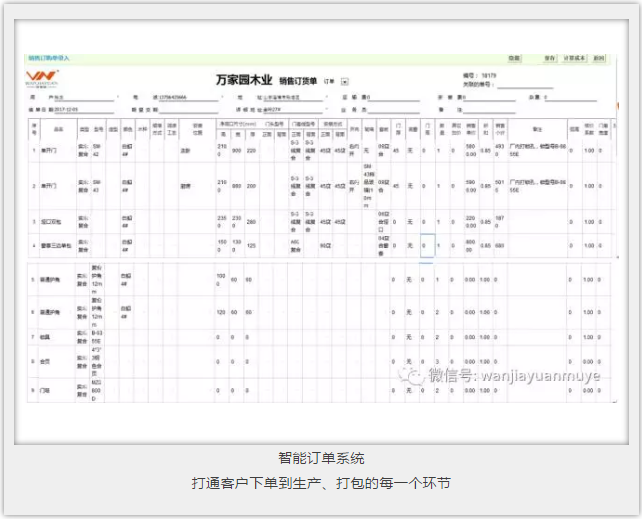Click the 品名 column header
642x519 pixels.
[58, 129]
